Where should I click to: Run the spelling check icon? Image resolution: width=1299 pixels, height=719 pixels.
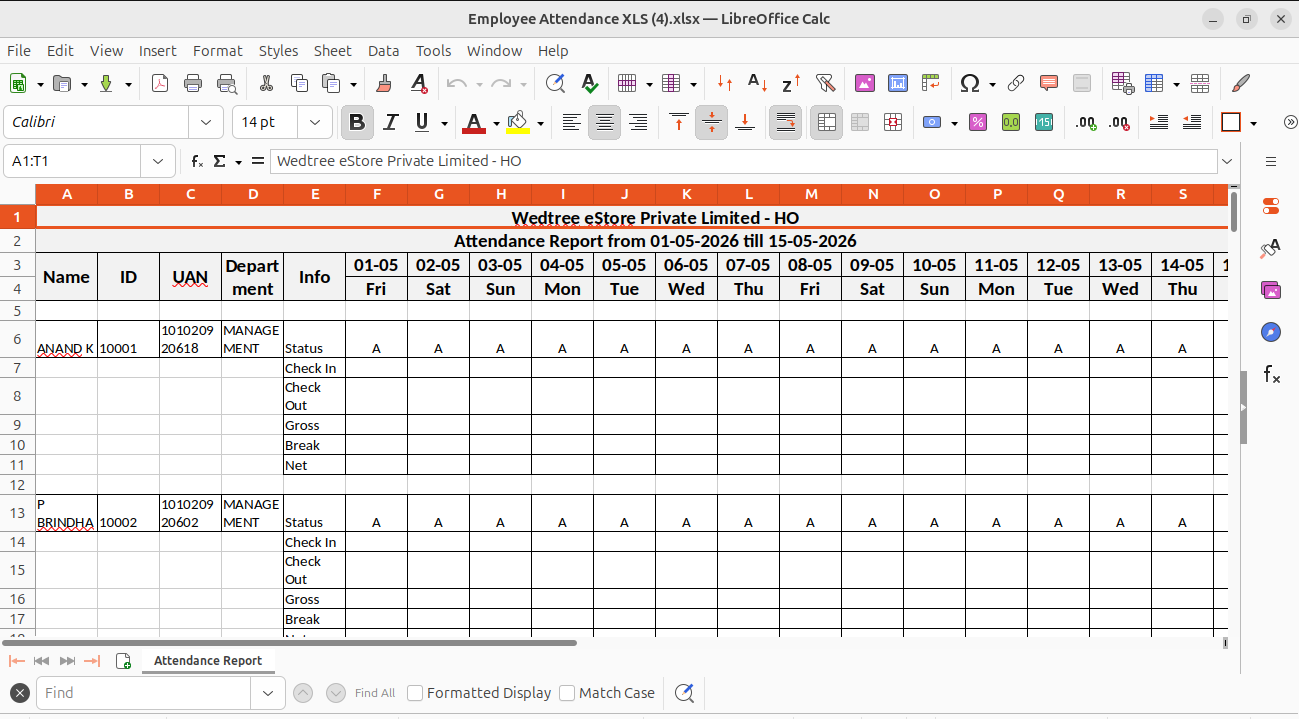coord(589,84)
